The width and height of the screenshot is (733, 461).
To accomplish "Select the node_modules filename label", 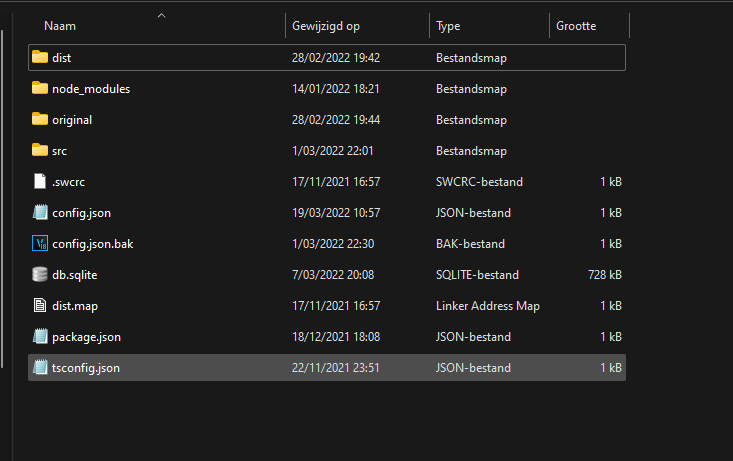I will click(x=91, y=89).
